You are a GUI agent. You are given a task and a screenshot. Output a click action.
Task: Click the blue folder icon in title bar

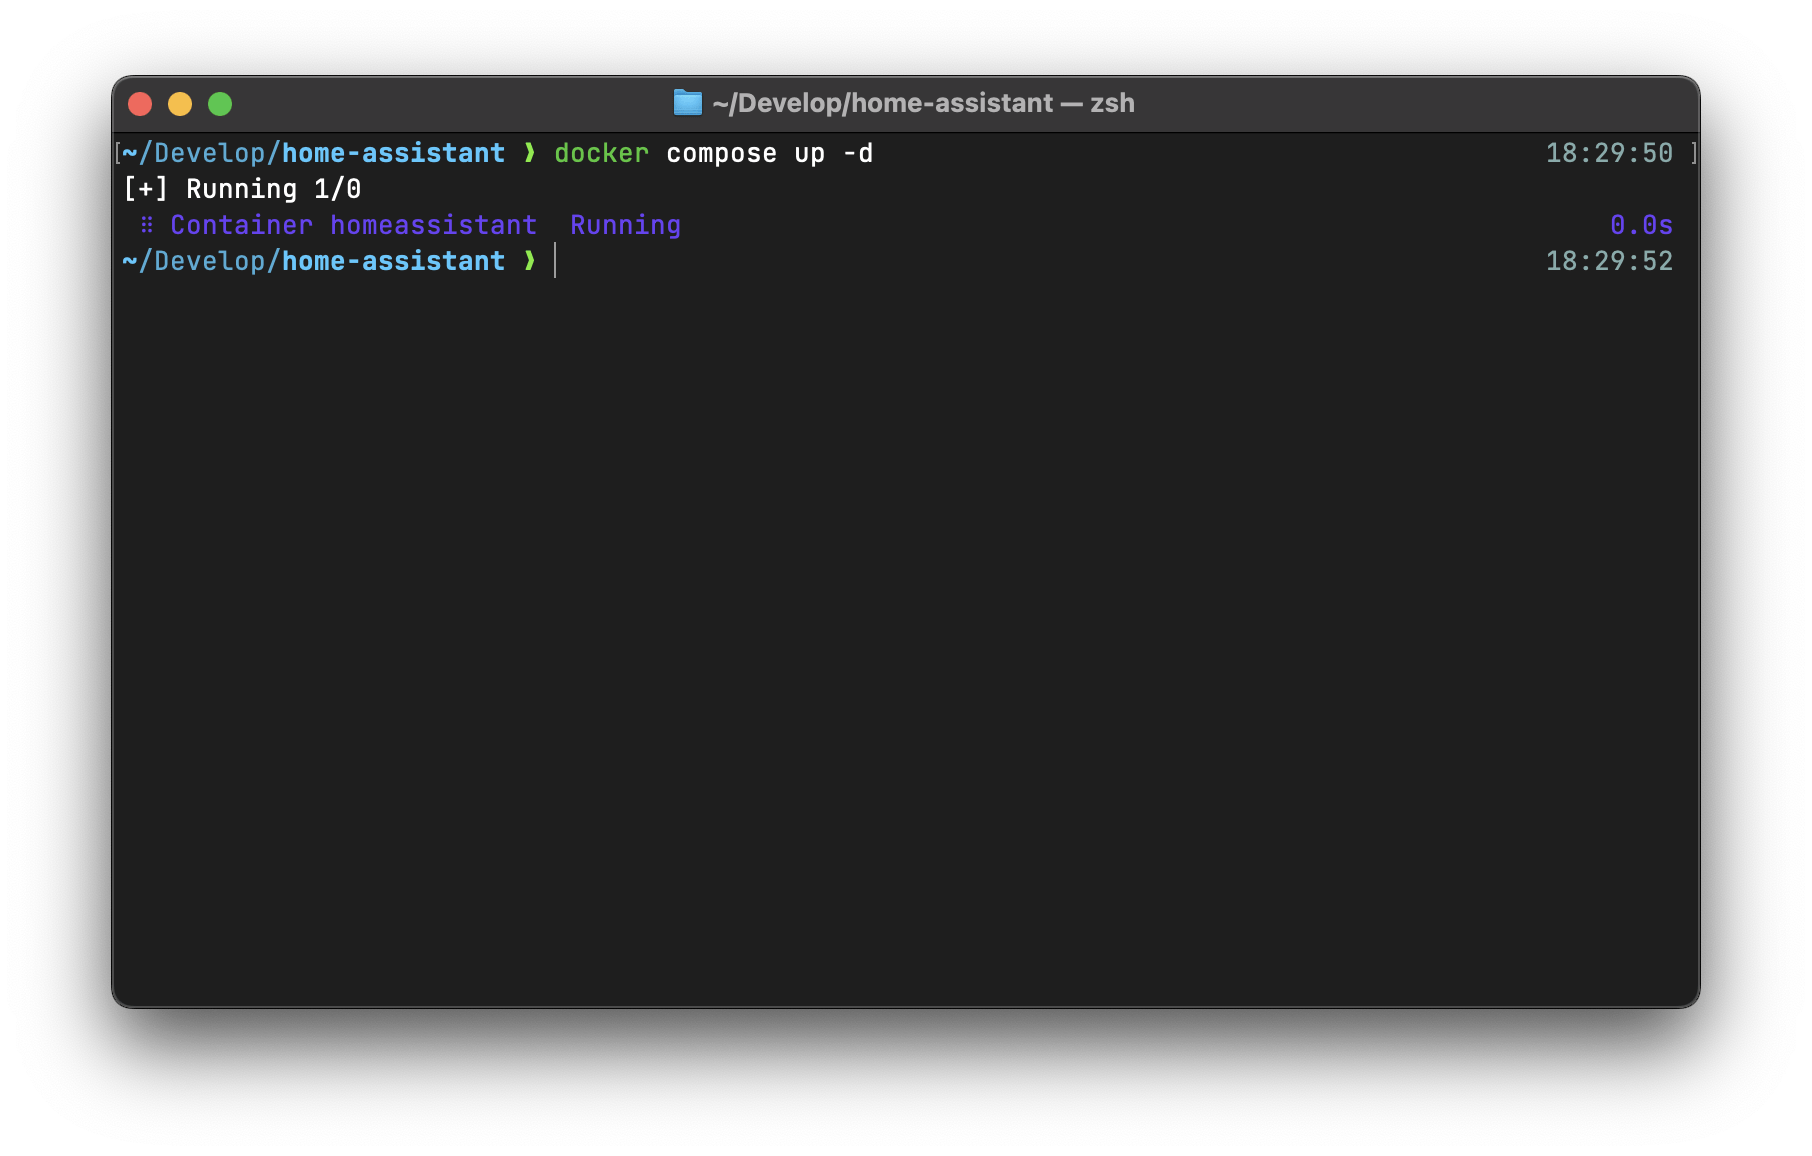coord(687,103)
